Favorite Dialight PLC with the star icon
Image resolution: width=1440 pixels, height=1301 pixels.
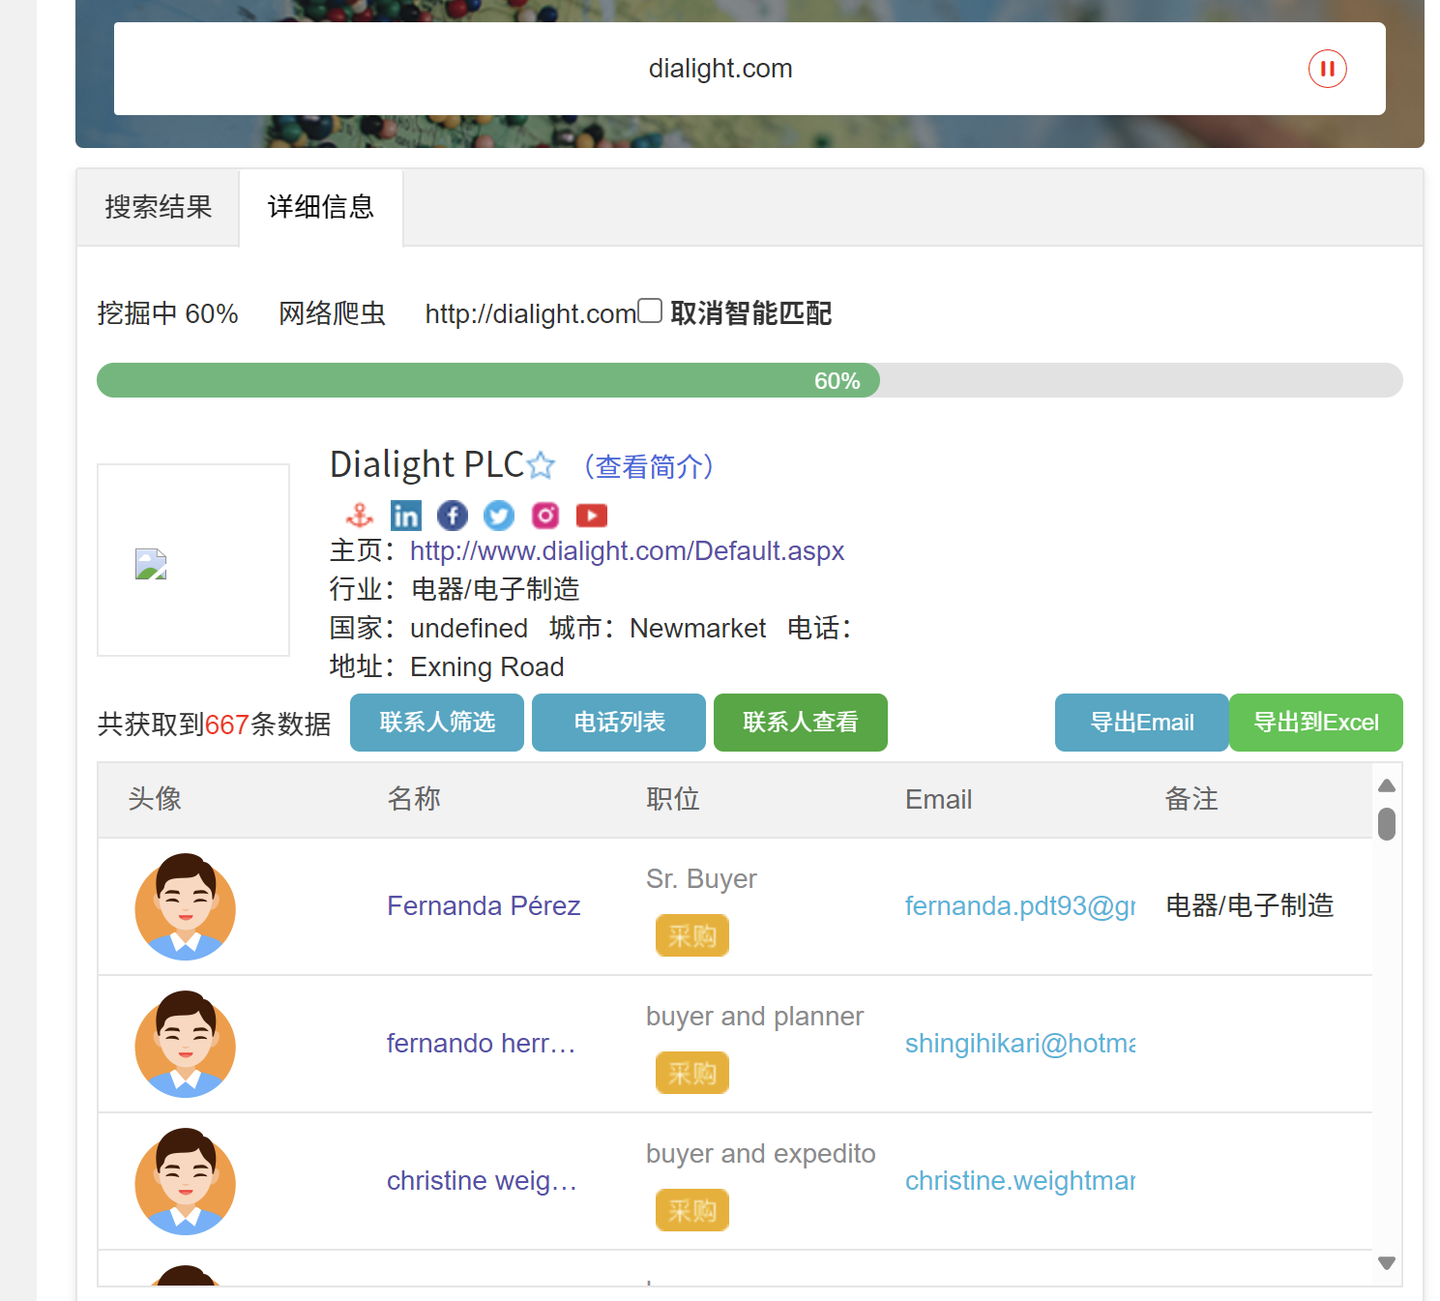click(541, 465)
